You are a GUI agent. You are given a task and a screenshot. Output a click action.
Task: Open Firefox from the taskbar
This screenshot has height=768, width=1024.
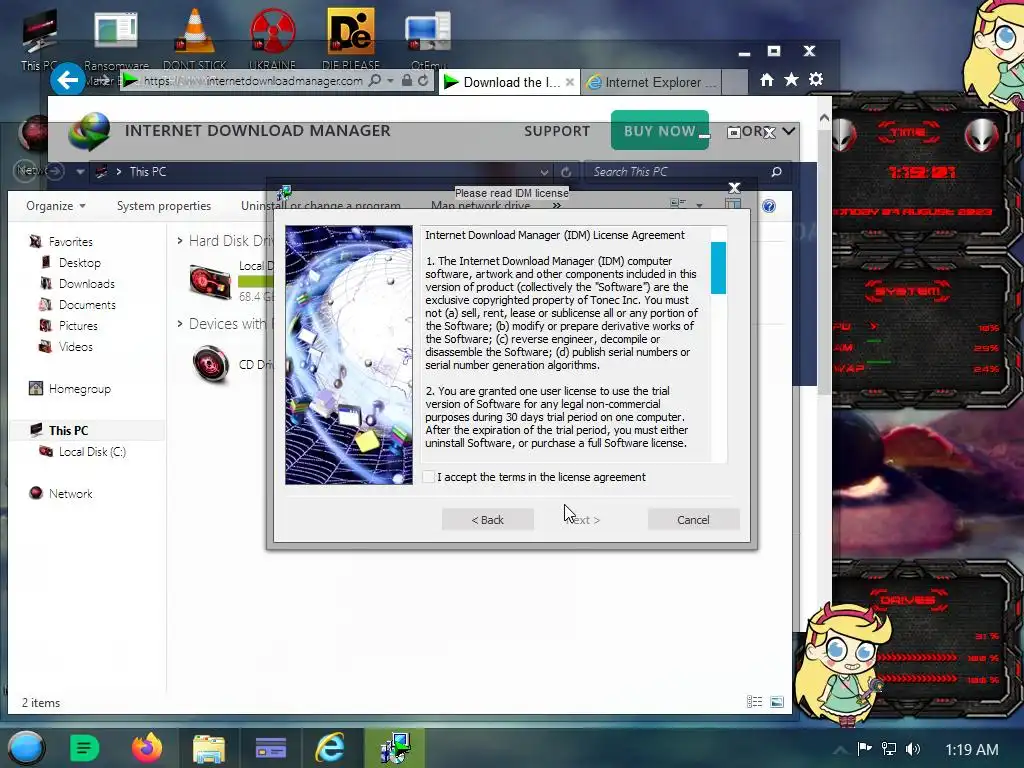(147, 748)
